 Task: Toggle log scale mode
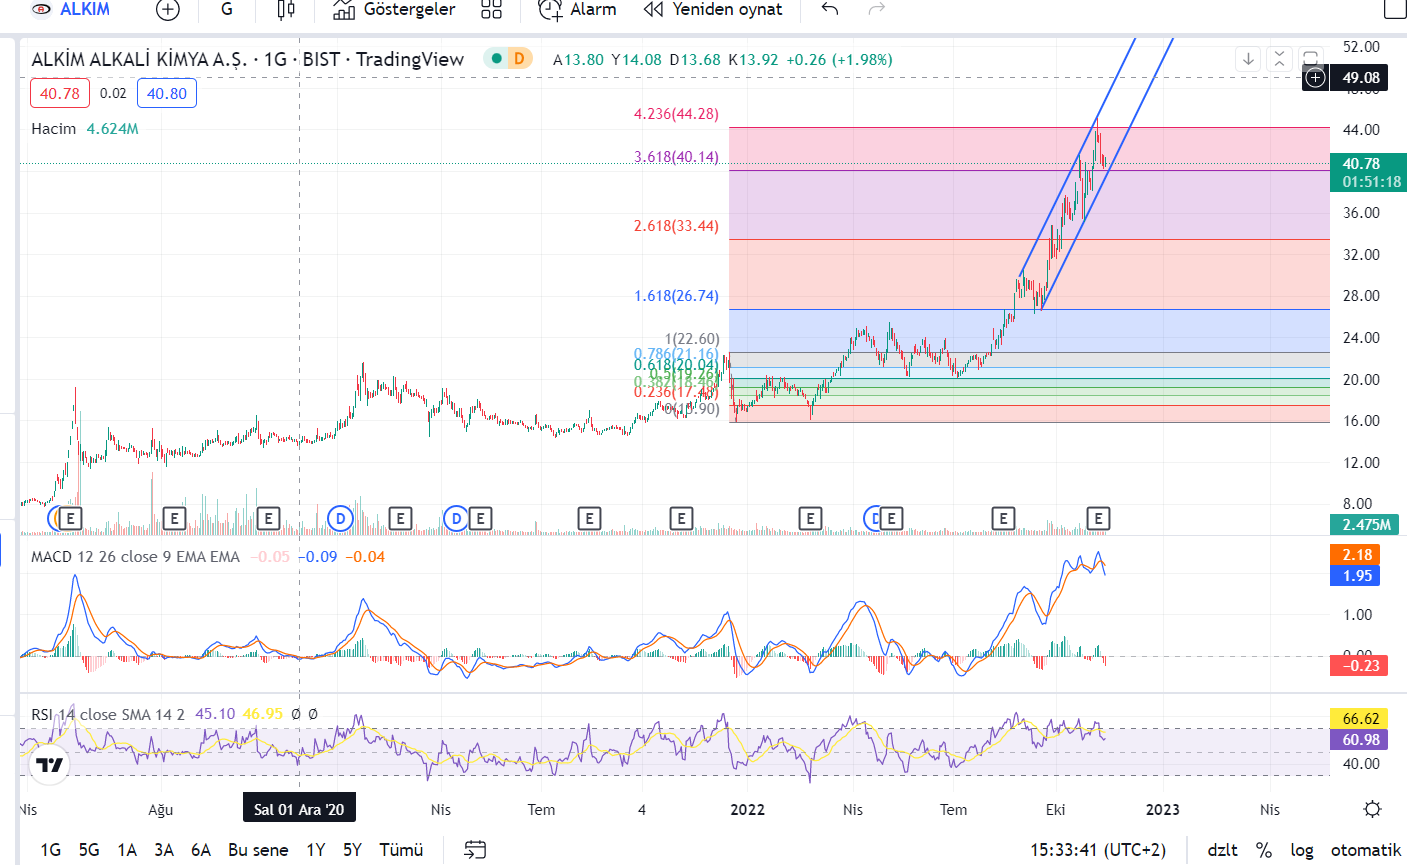pyautogui.click(x=1302, y=850)
